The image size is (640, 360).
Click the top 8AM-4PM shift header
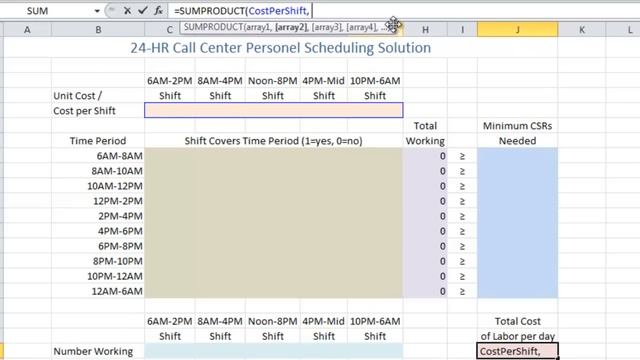220,81
